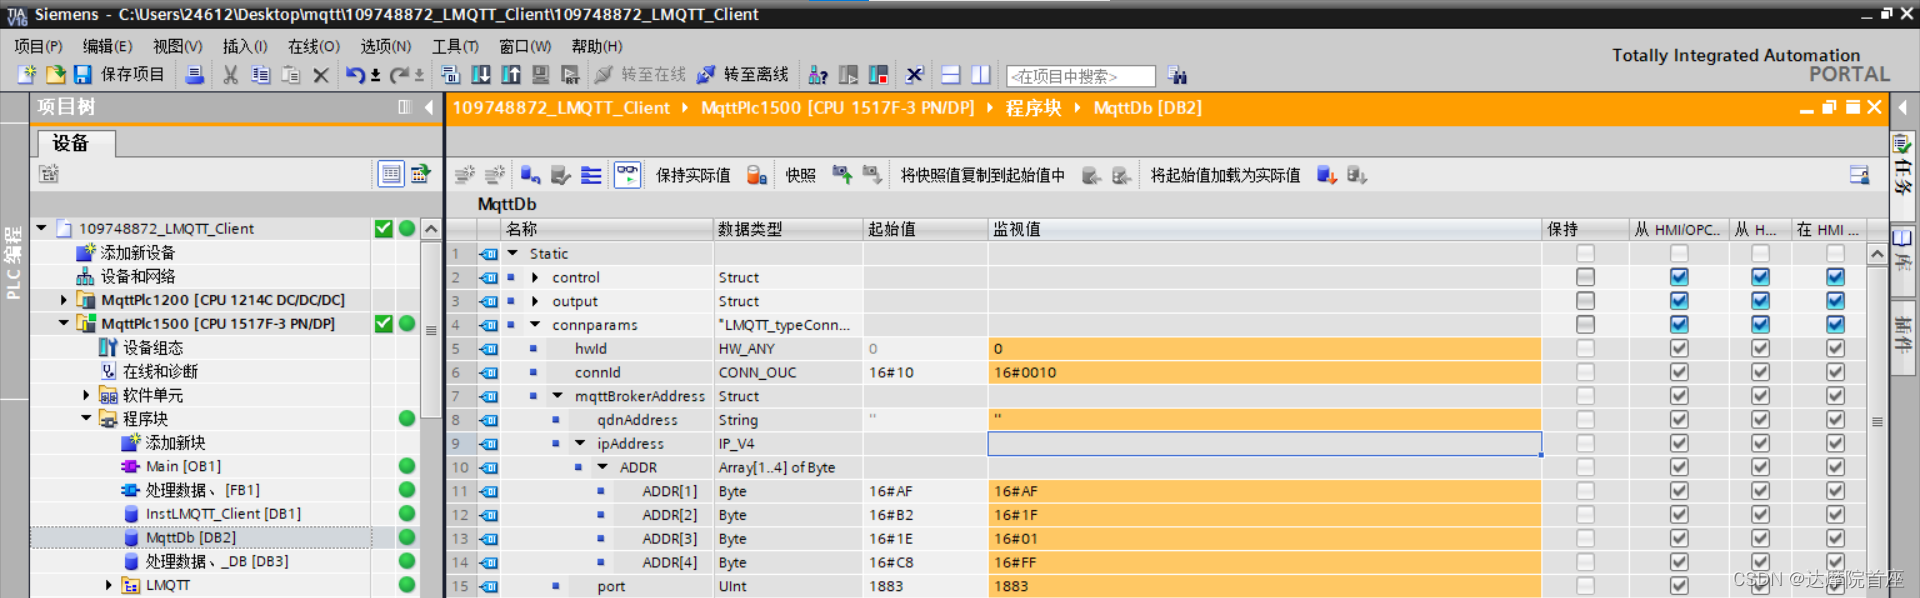Image resolution: width=1920 pixels, height=598 pixels.
Task: Toggle 保持 checkbox for connparams row
Action: click(x=1585, y=325)
